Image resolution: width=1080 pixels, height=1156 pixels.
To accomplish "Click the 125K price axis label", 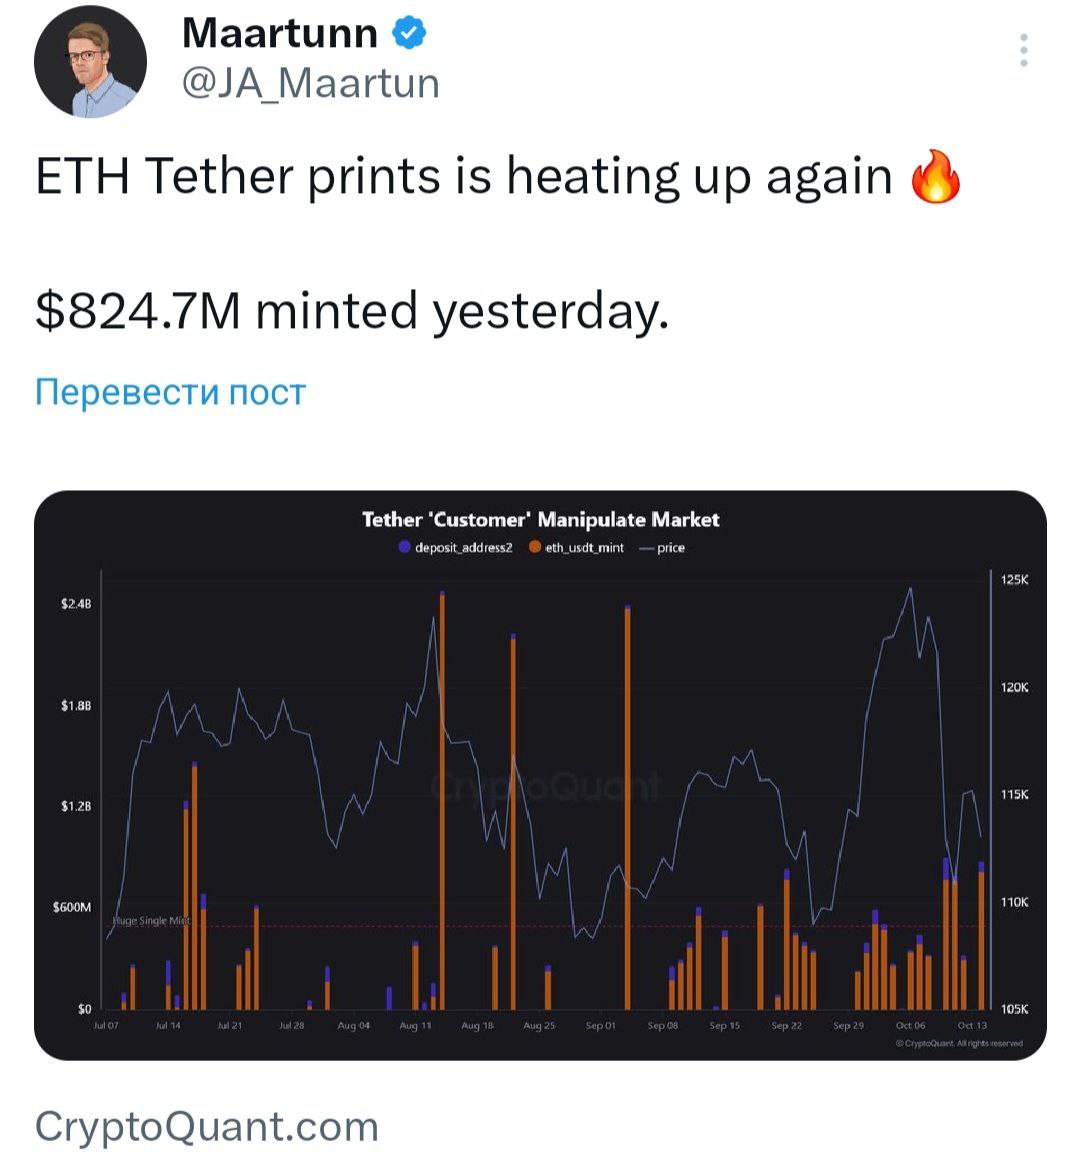I will [x=1014, y=580].
